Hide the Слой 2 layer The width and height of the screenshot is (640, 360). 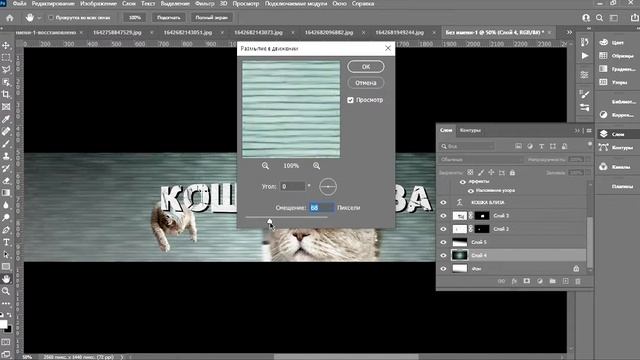click(x=443, y=229)
